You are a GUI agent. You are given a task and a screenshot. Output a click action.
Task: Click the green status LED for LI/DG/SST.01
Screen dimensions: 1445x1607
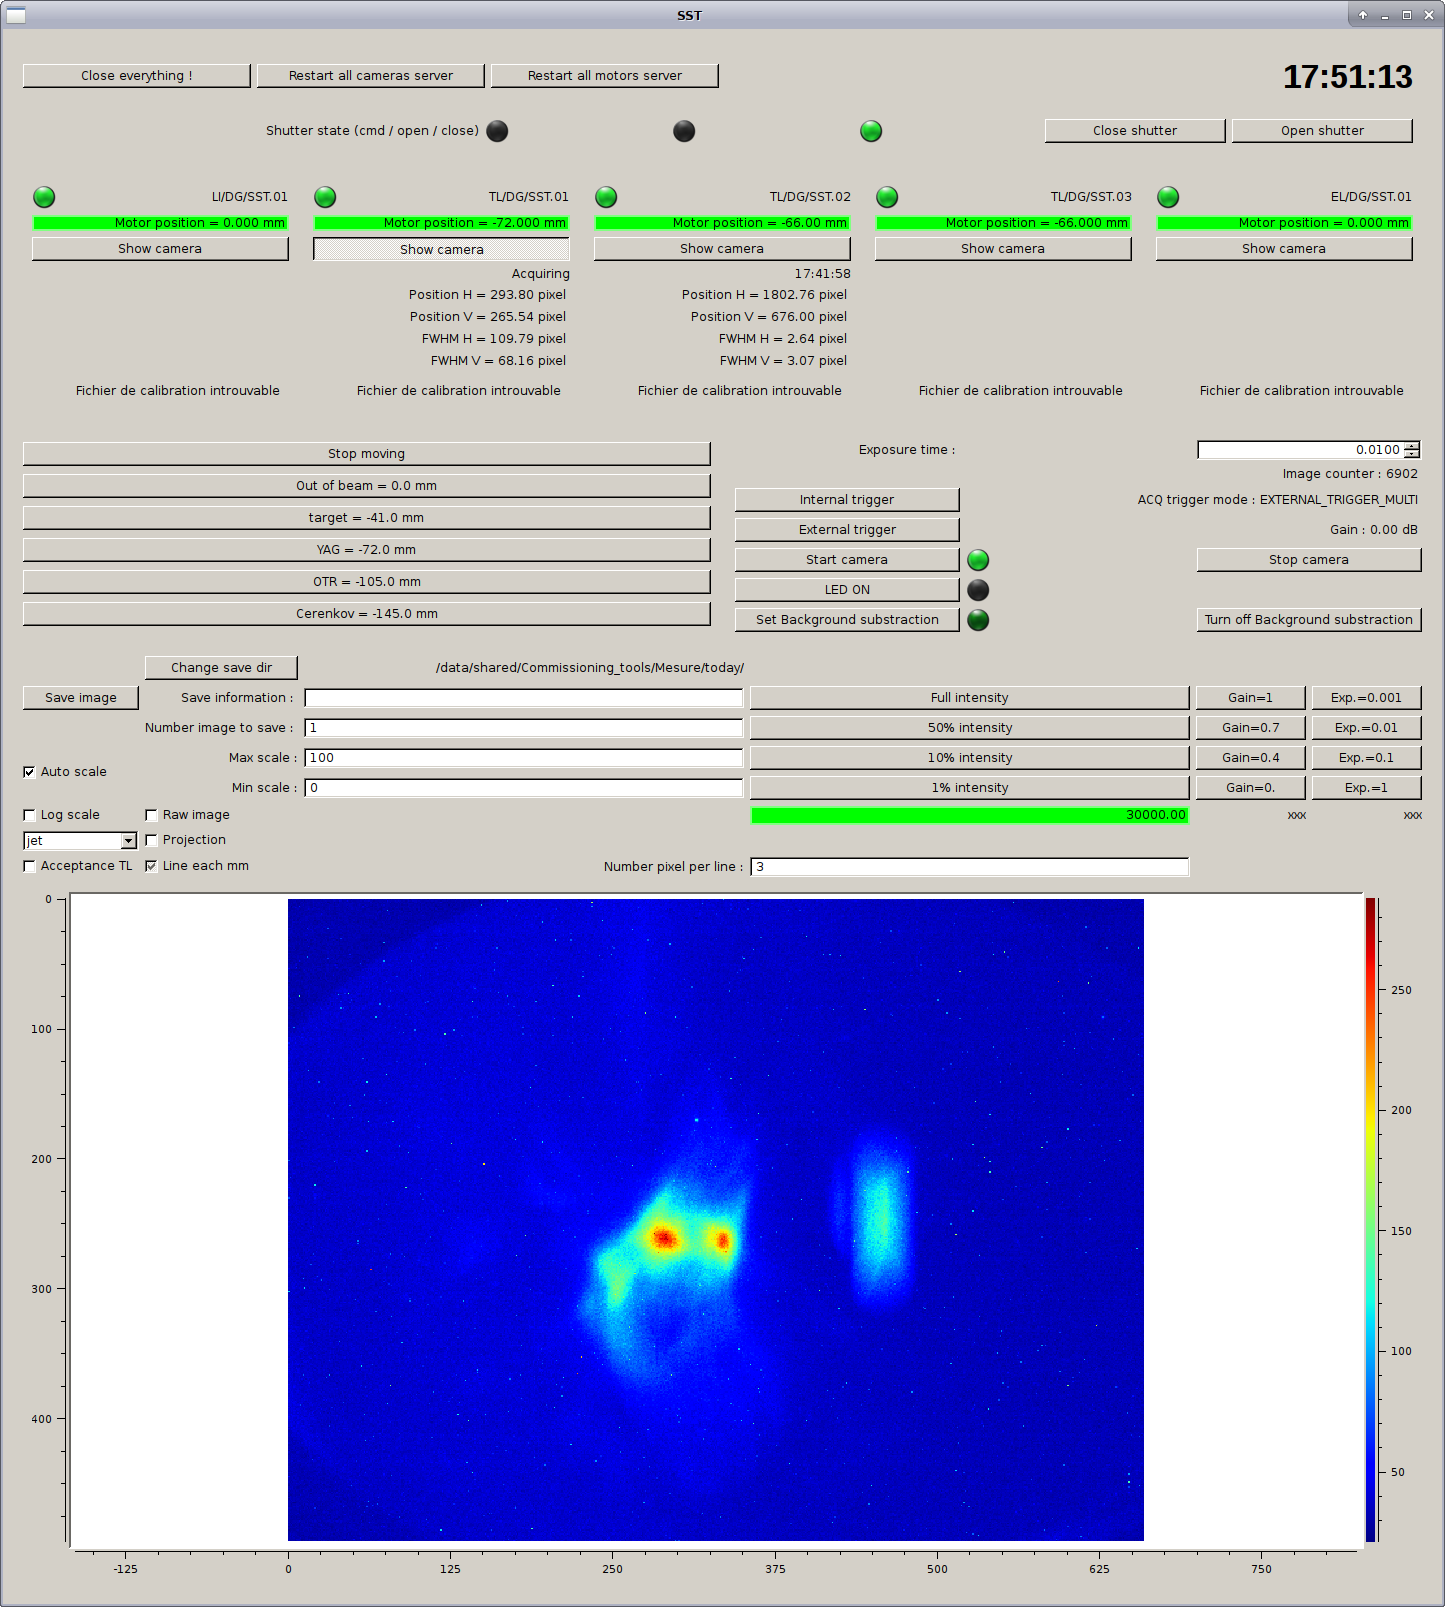[44, 197]
